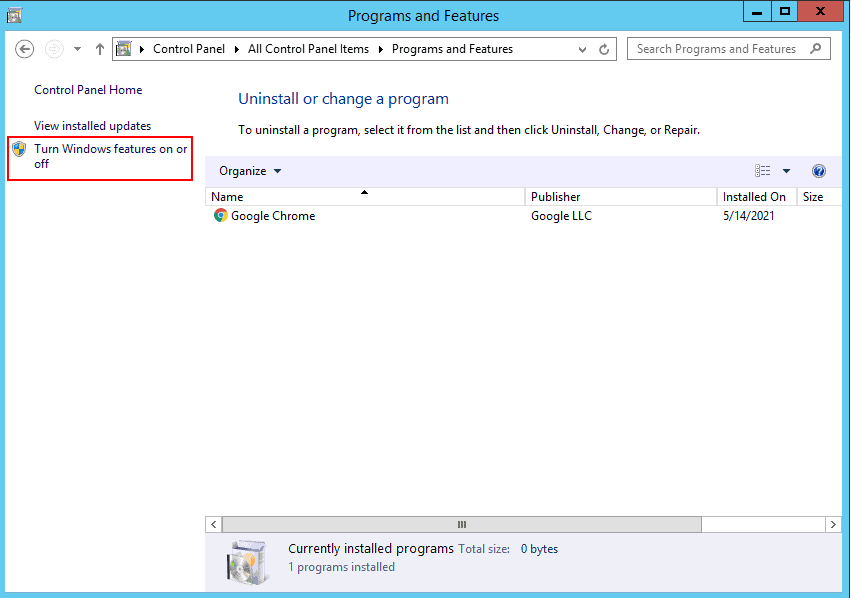
Task: Click the Forward navigation arrow
Action: 54,49
